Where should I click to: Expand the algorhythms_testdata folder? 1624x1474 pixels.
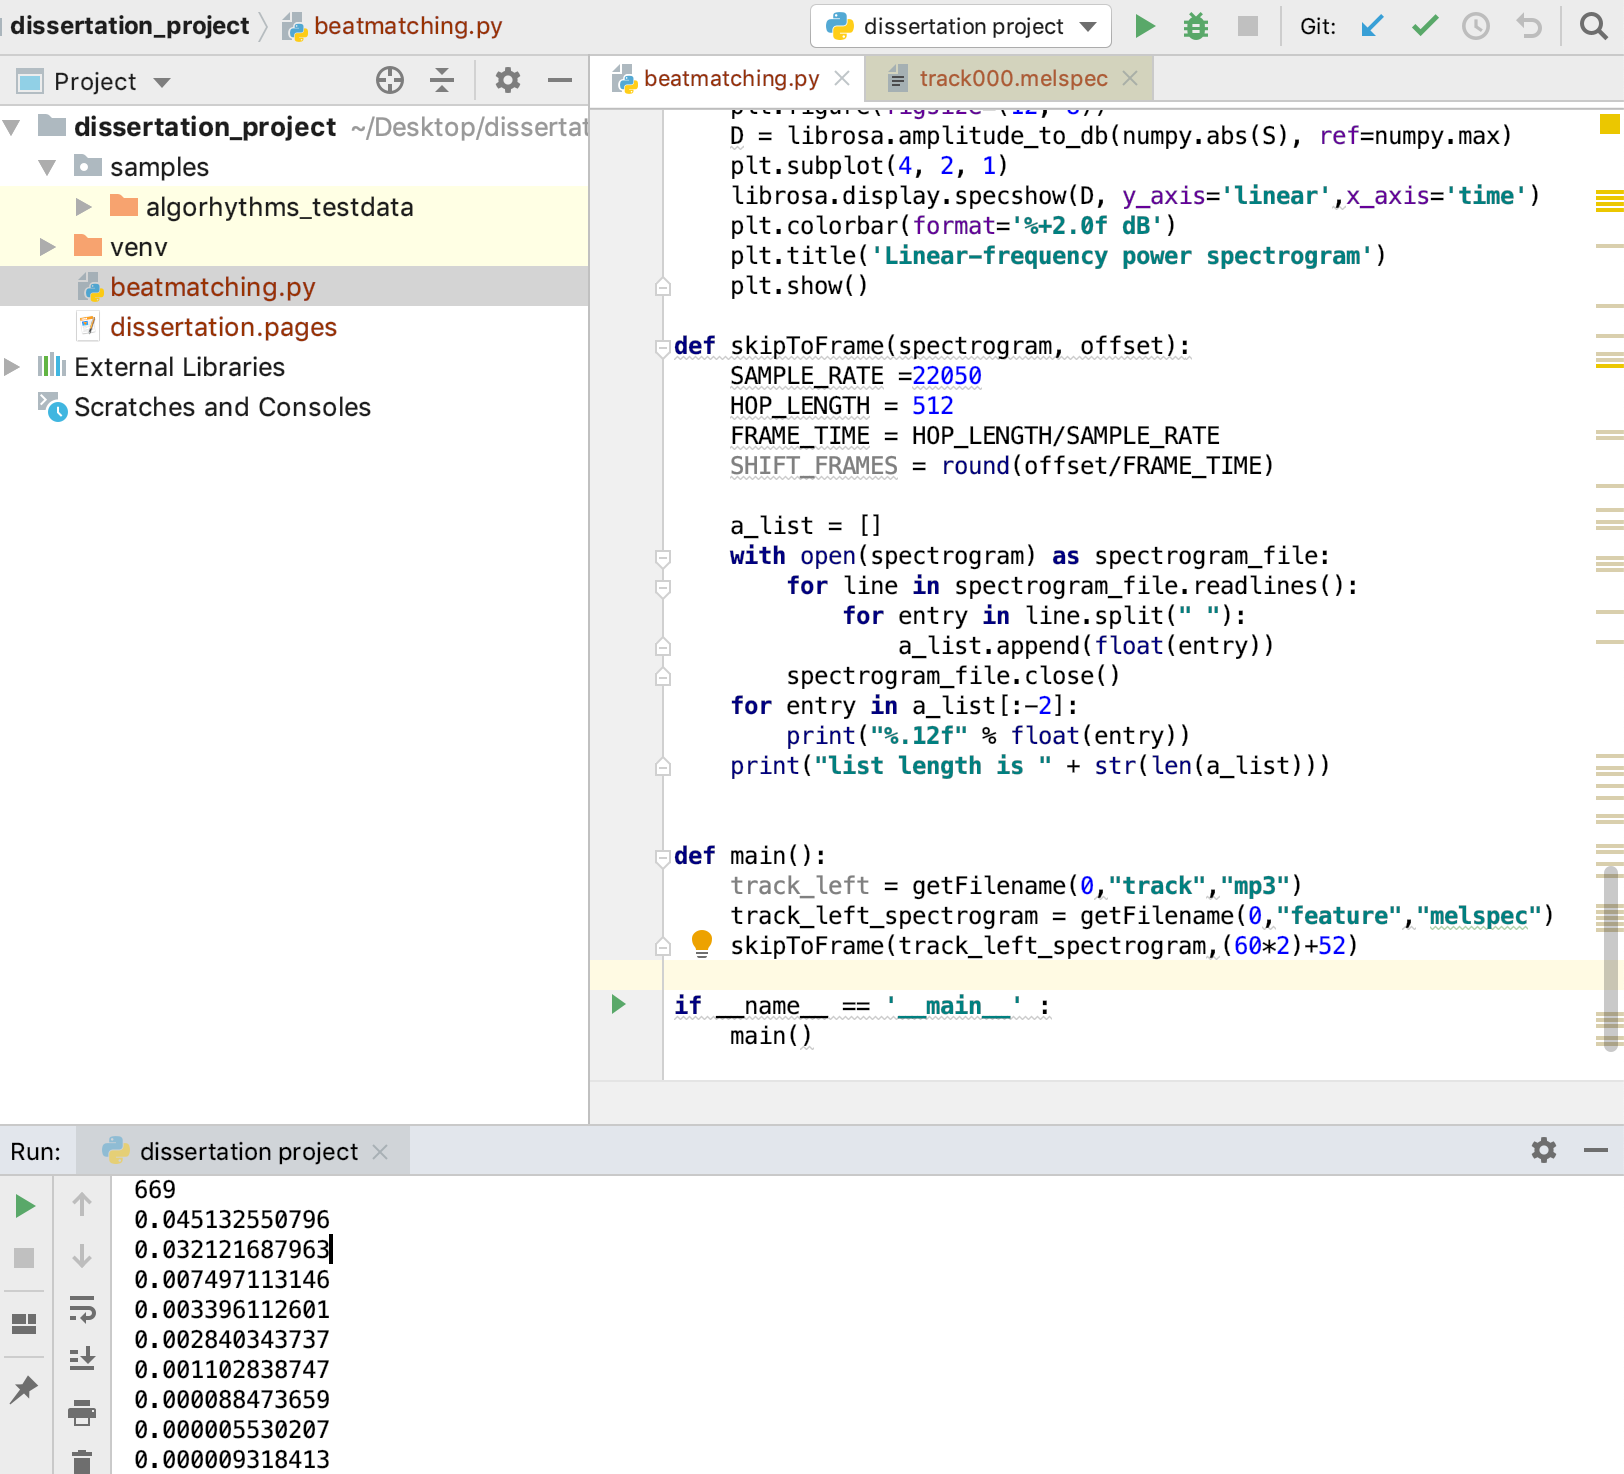pyautogui.click(x=84, y=207)
